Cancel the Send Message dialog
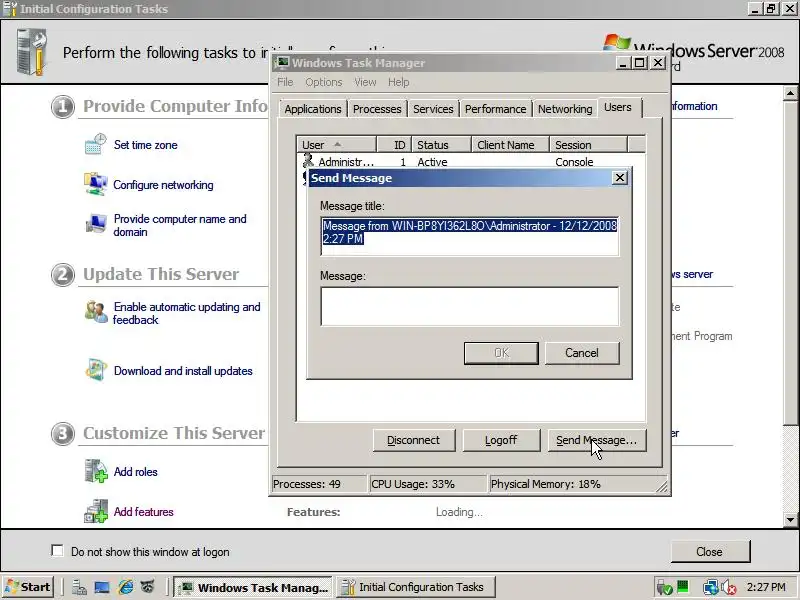Image resolution: width=800 pixels, height=600 pixels. [x=582, y=353]
